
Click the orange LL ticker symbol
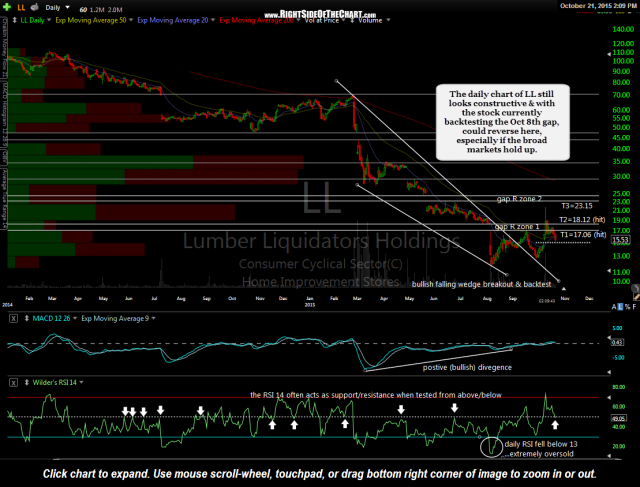point(20,7)
